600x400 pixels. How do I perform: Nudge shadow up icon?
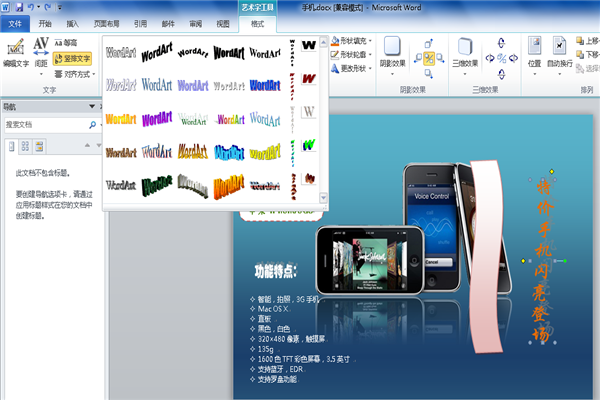(x=429, y=43)
